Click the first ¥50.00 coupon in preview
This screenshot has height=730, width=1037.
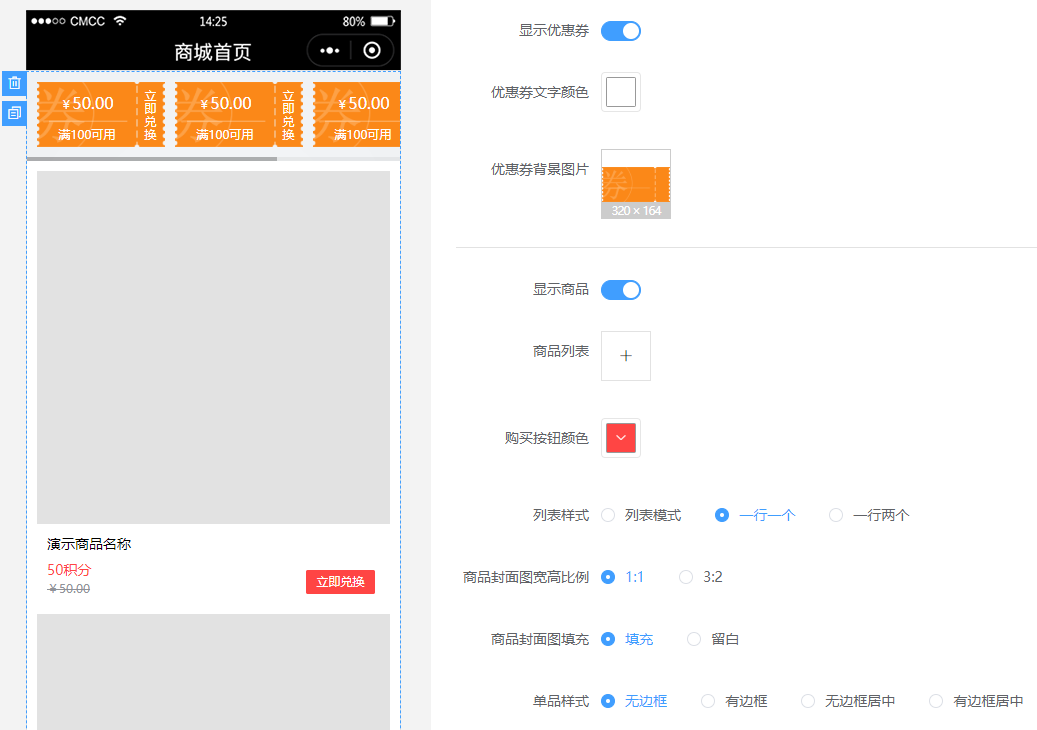tap(101, 114)
